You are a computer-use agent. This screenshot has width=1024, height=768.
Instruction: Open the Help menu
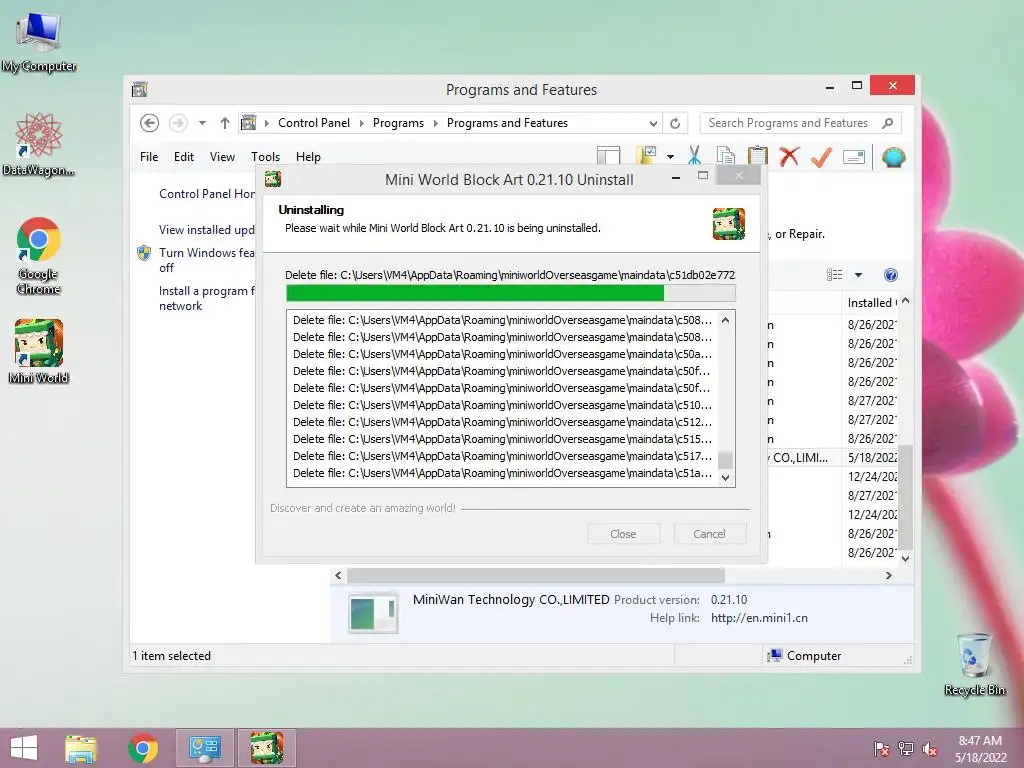click(308, 157)
